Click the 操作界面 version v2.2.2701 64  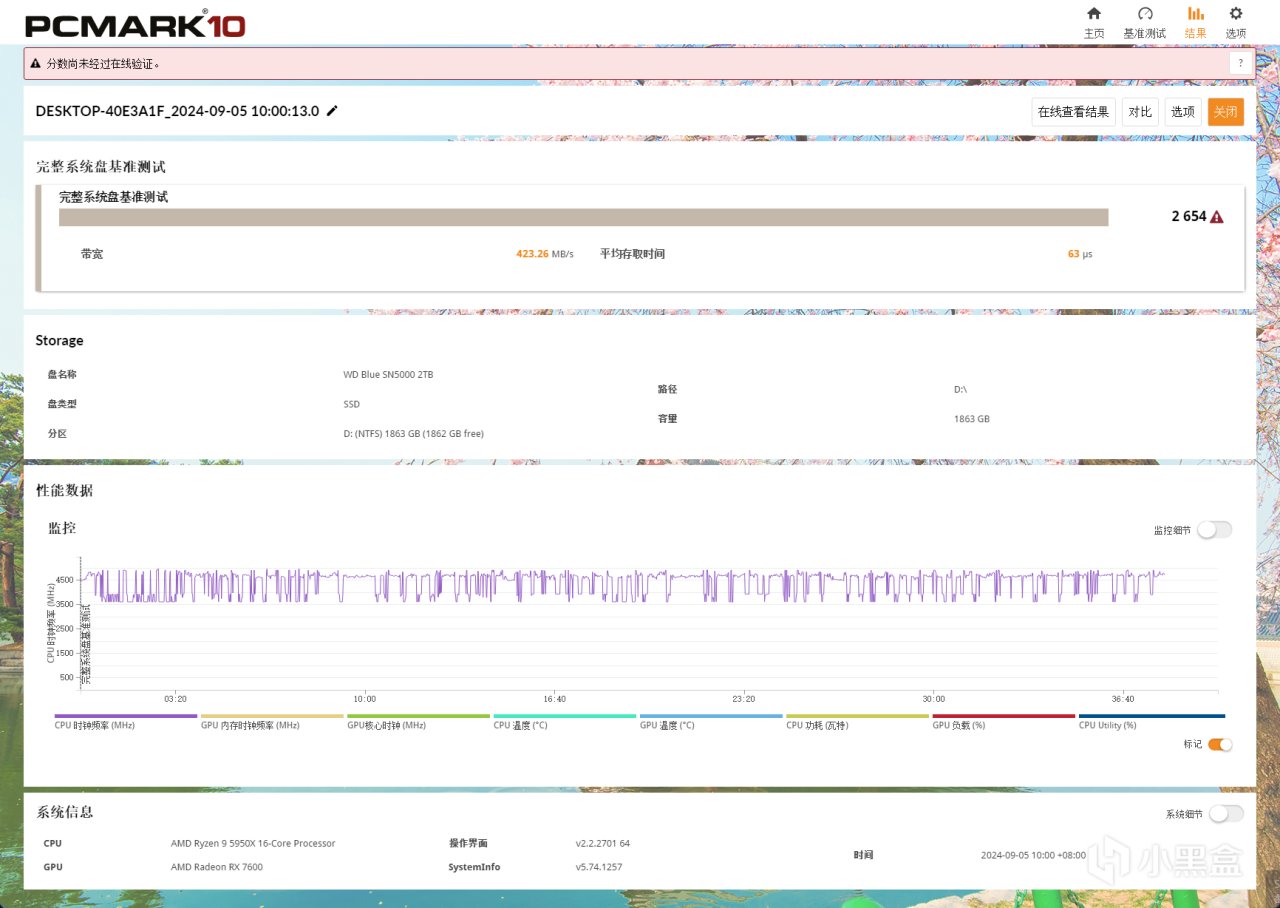(603, 844)
